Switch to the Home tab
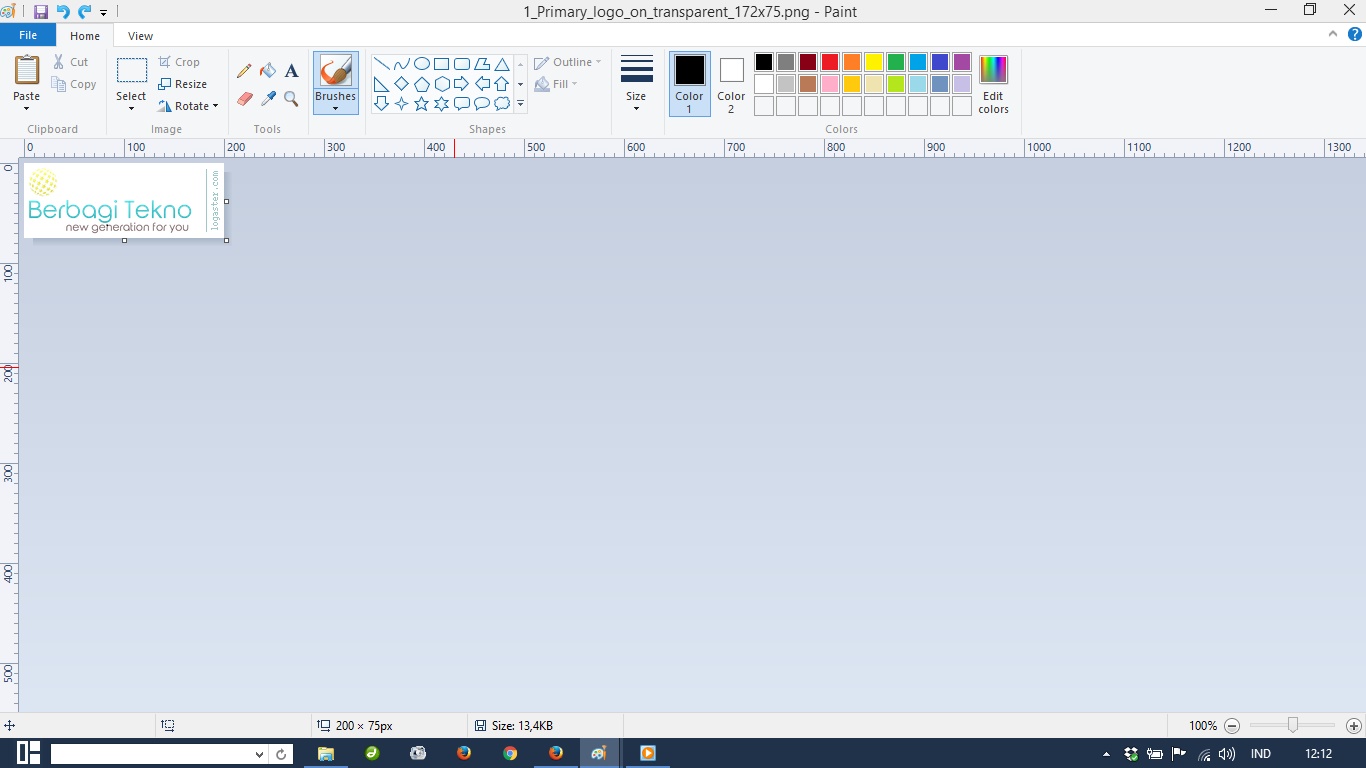The image size is (1366, 768). click(x=85, y=36)
